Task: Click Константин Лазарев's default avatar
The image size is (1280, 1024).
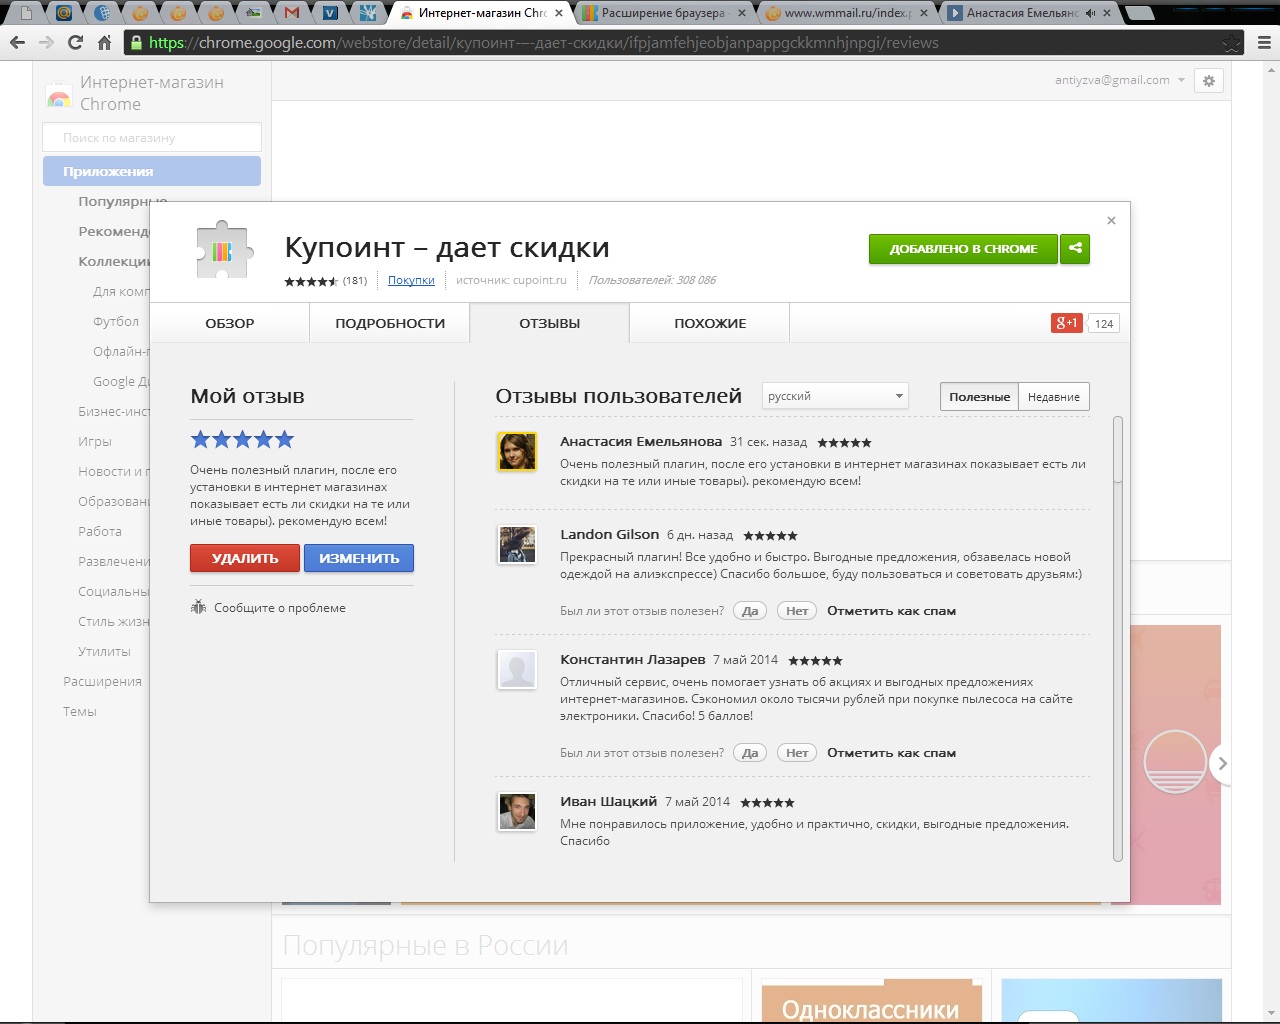Action: (x=517, y=670)
